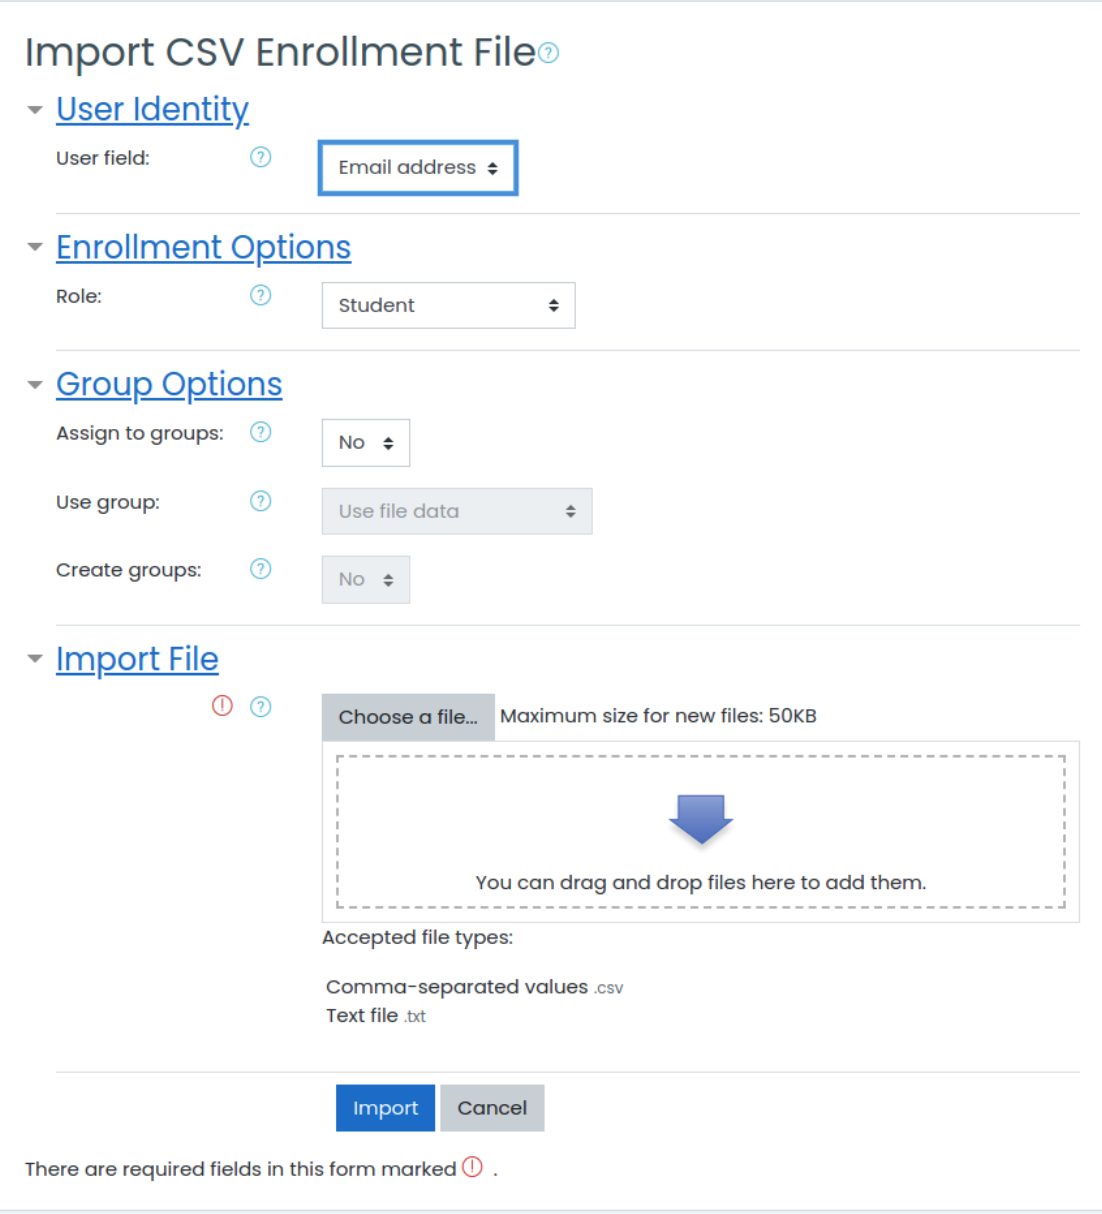Open help for Assign to groups

click(261, 432)
